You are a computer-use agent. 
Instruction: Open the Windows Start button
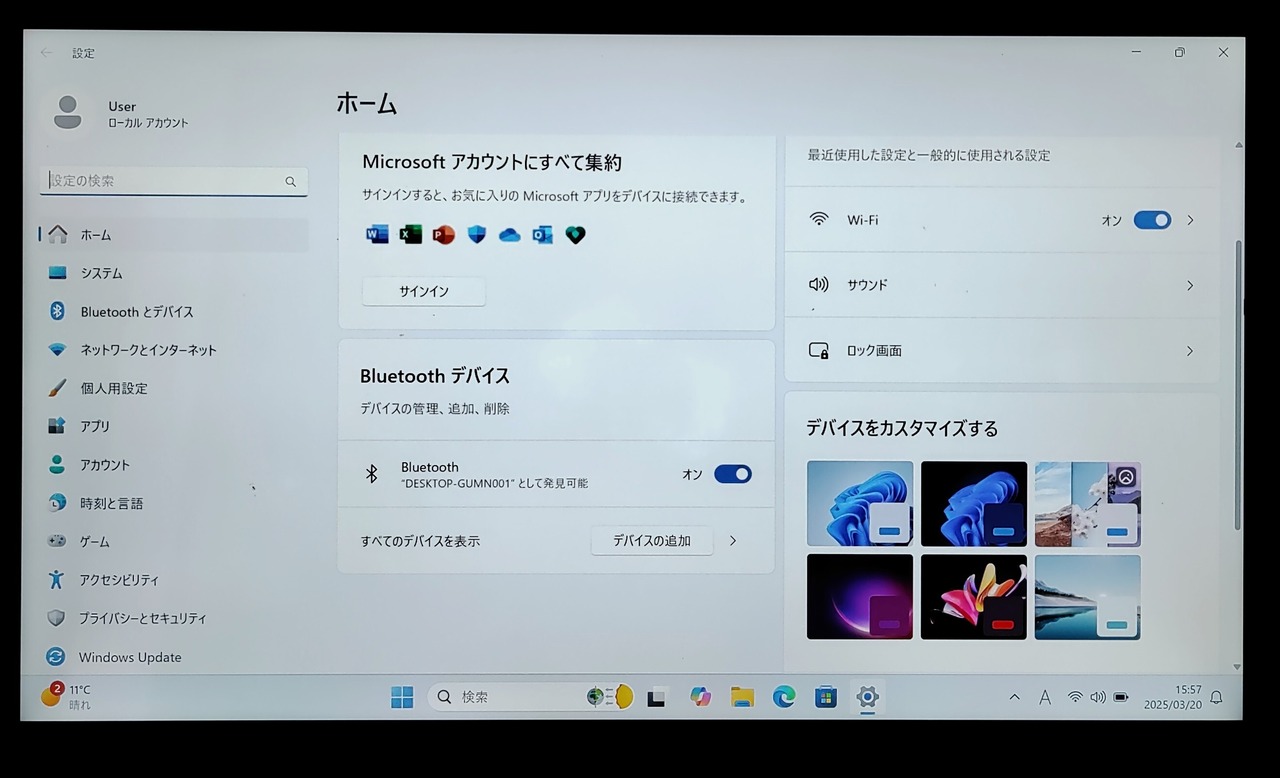[402, 697]
